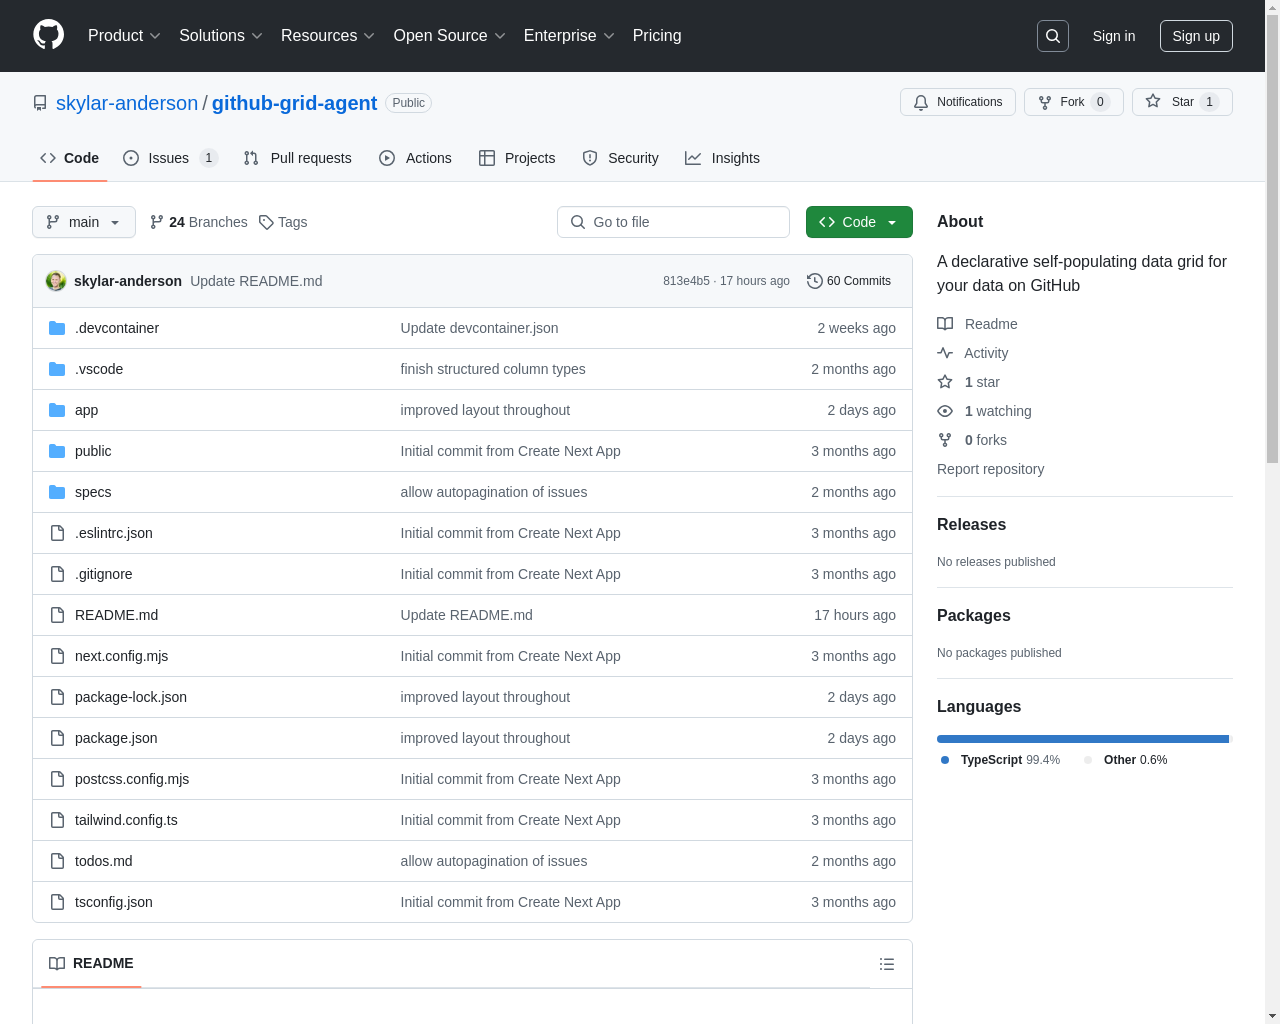
Task: Switch to the Pull requests tab
Action: pyautogui.click(x=298, y=158)
